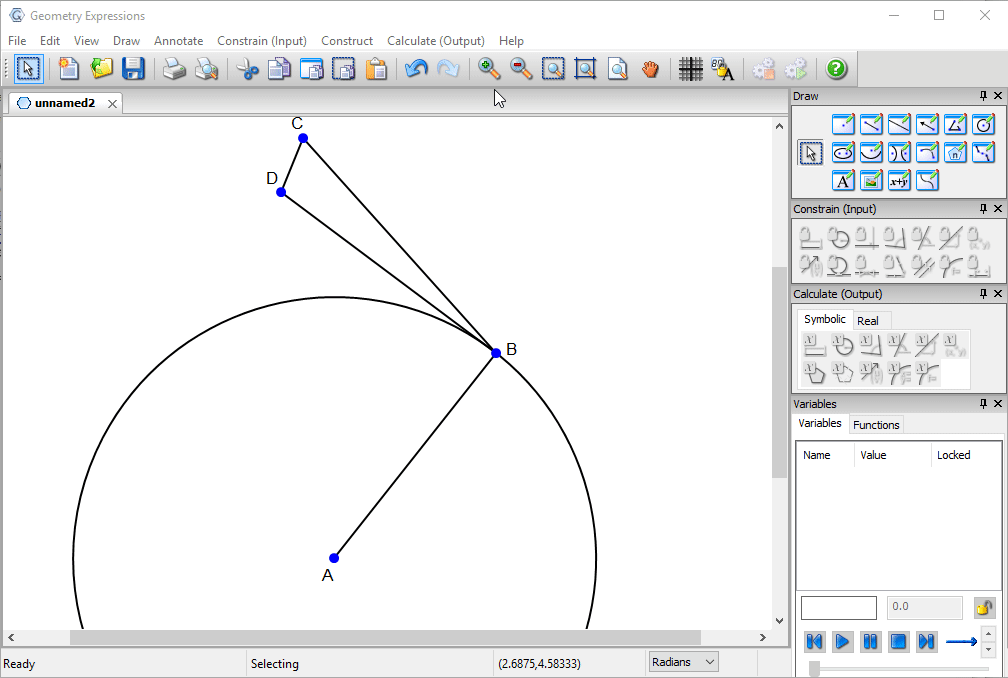The image size is (1008, 678).
Task: Open the View menu
Action: pyautogui.click(x=86, y=40)
